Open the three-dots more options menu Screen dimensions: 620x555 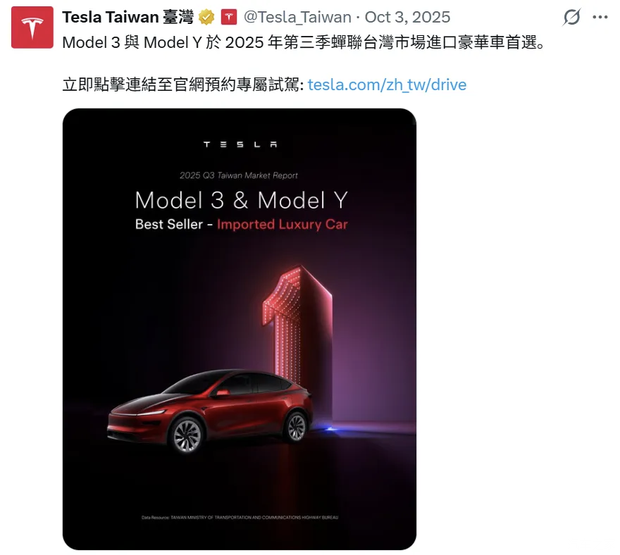click(600, 17)
